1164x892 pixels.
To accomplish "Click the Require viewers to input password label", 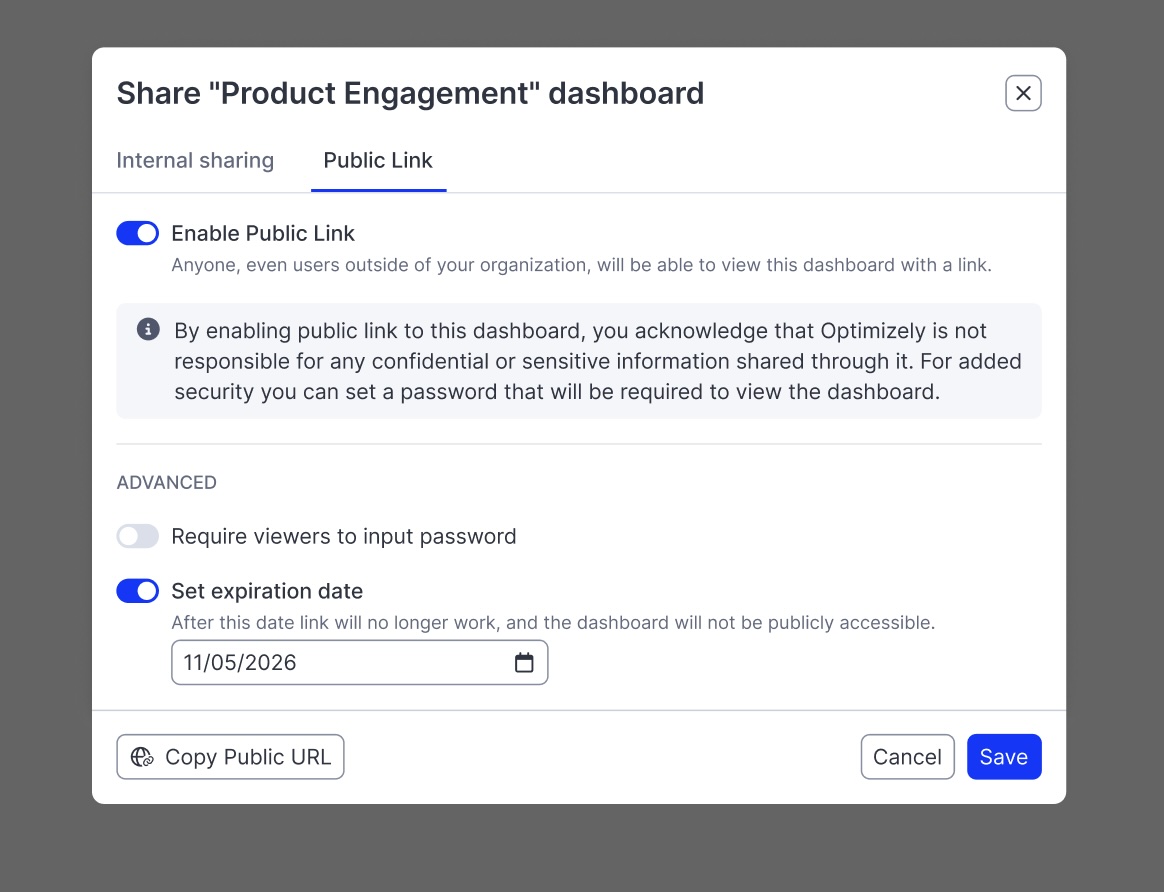I will pyautogui.click(x=344, y=536).
